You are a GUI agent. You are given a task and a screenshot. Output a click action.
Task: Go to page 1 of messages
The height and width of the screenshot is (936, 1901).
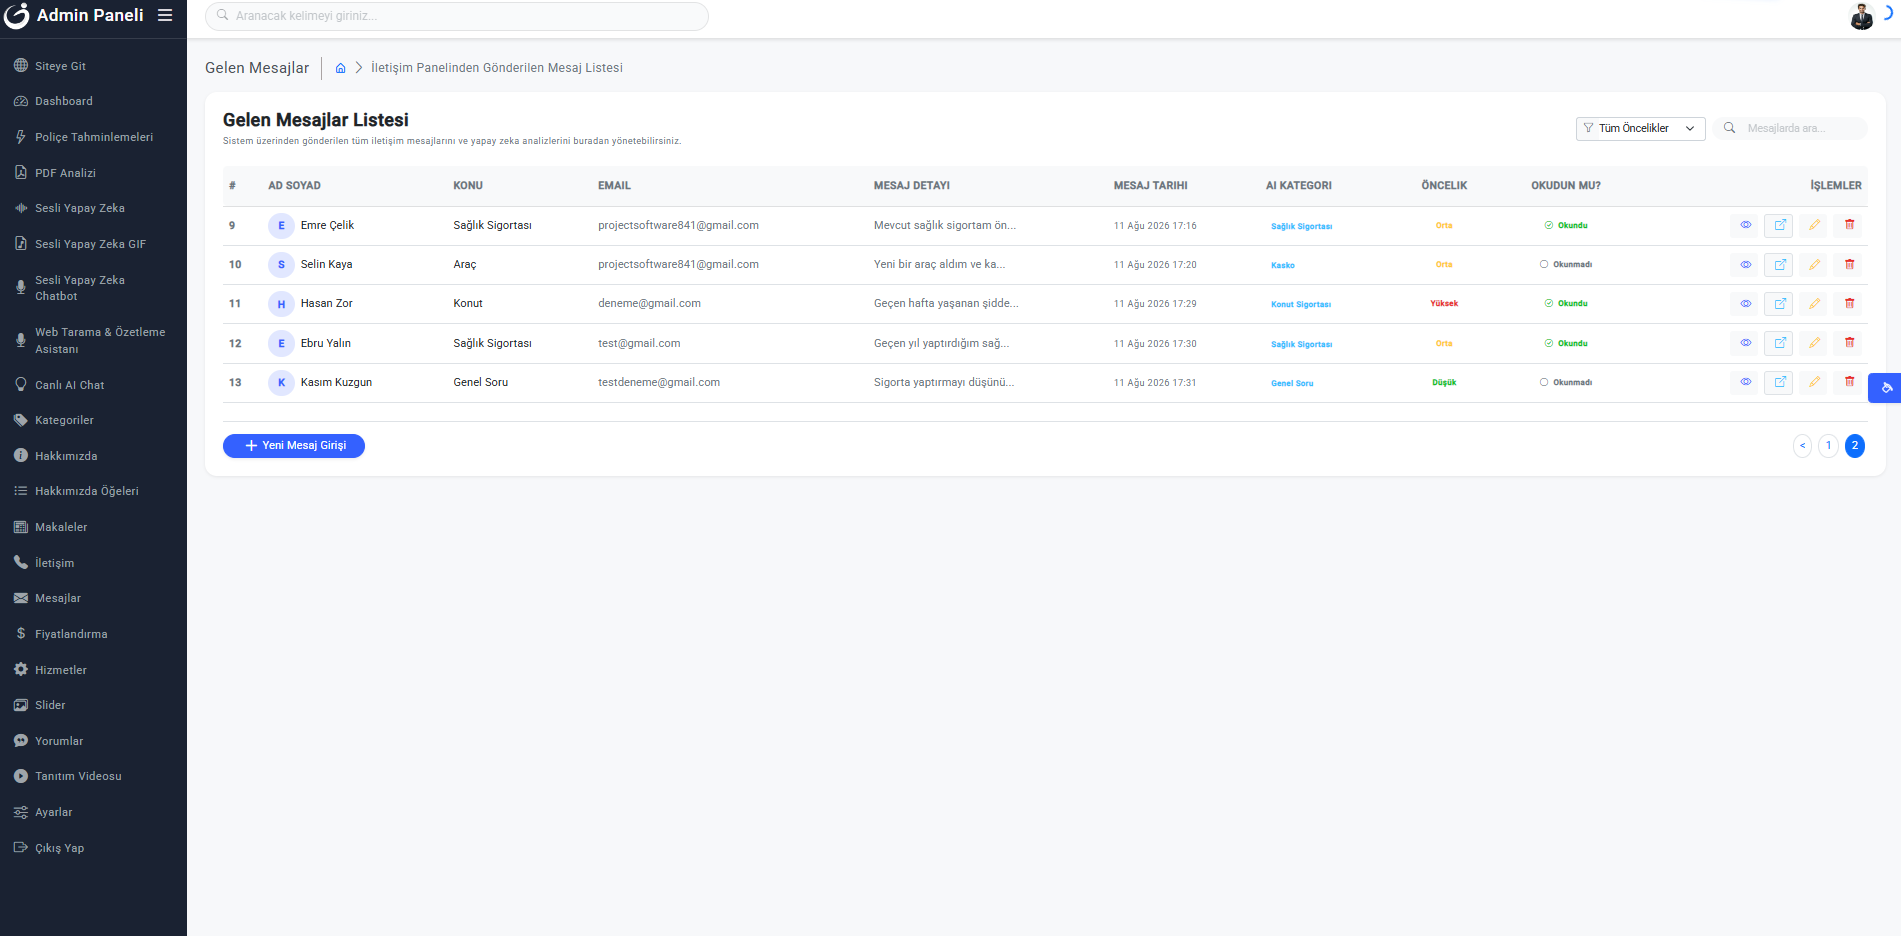click(x=1828, y=446)
